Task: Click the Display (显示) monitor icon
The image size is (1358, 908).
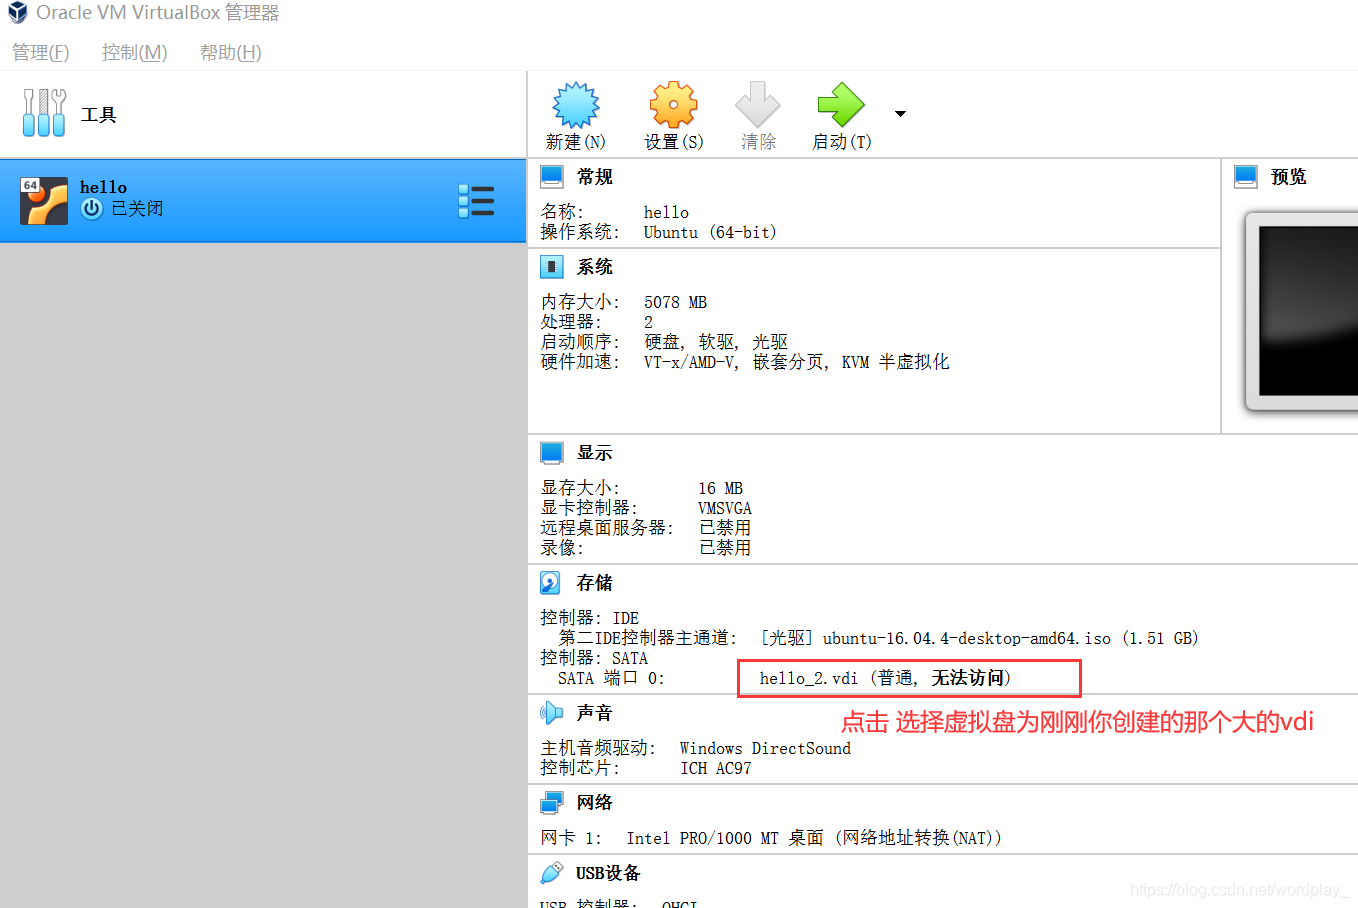Action: coord(552,453)
